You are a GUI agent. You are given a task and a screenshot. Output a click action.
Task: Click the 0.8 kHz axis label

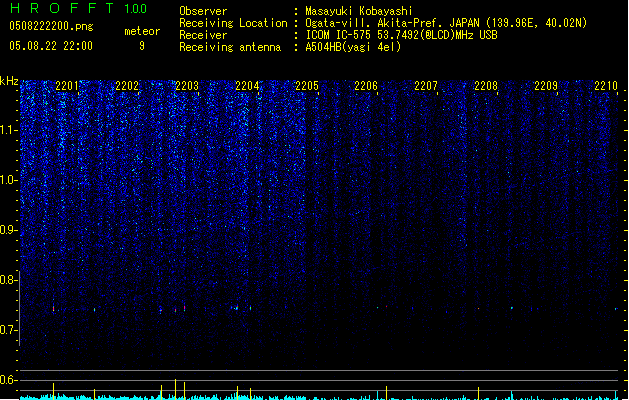(9, 280)
